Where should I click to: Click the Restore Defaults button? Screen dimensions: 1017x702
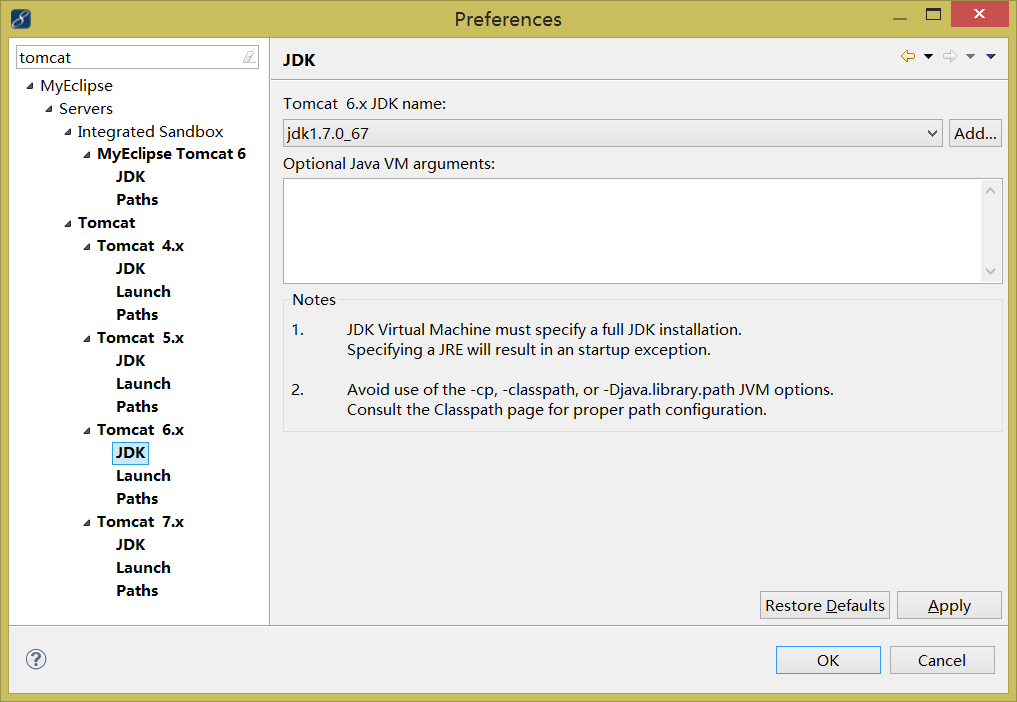point(824,605)
